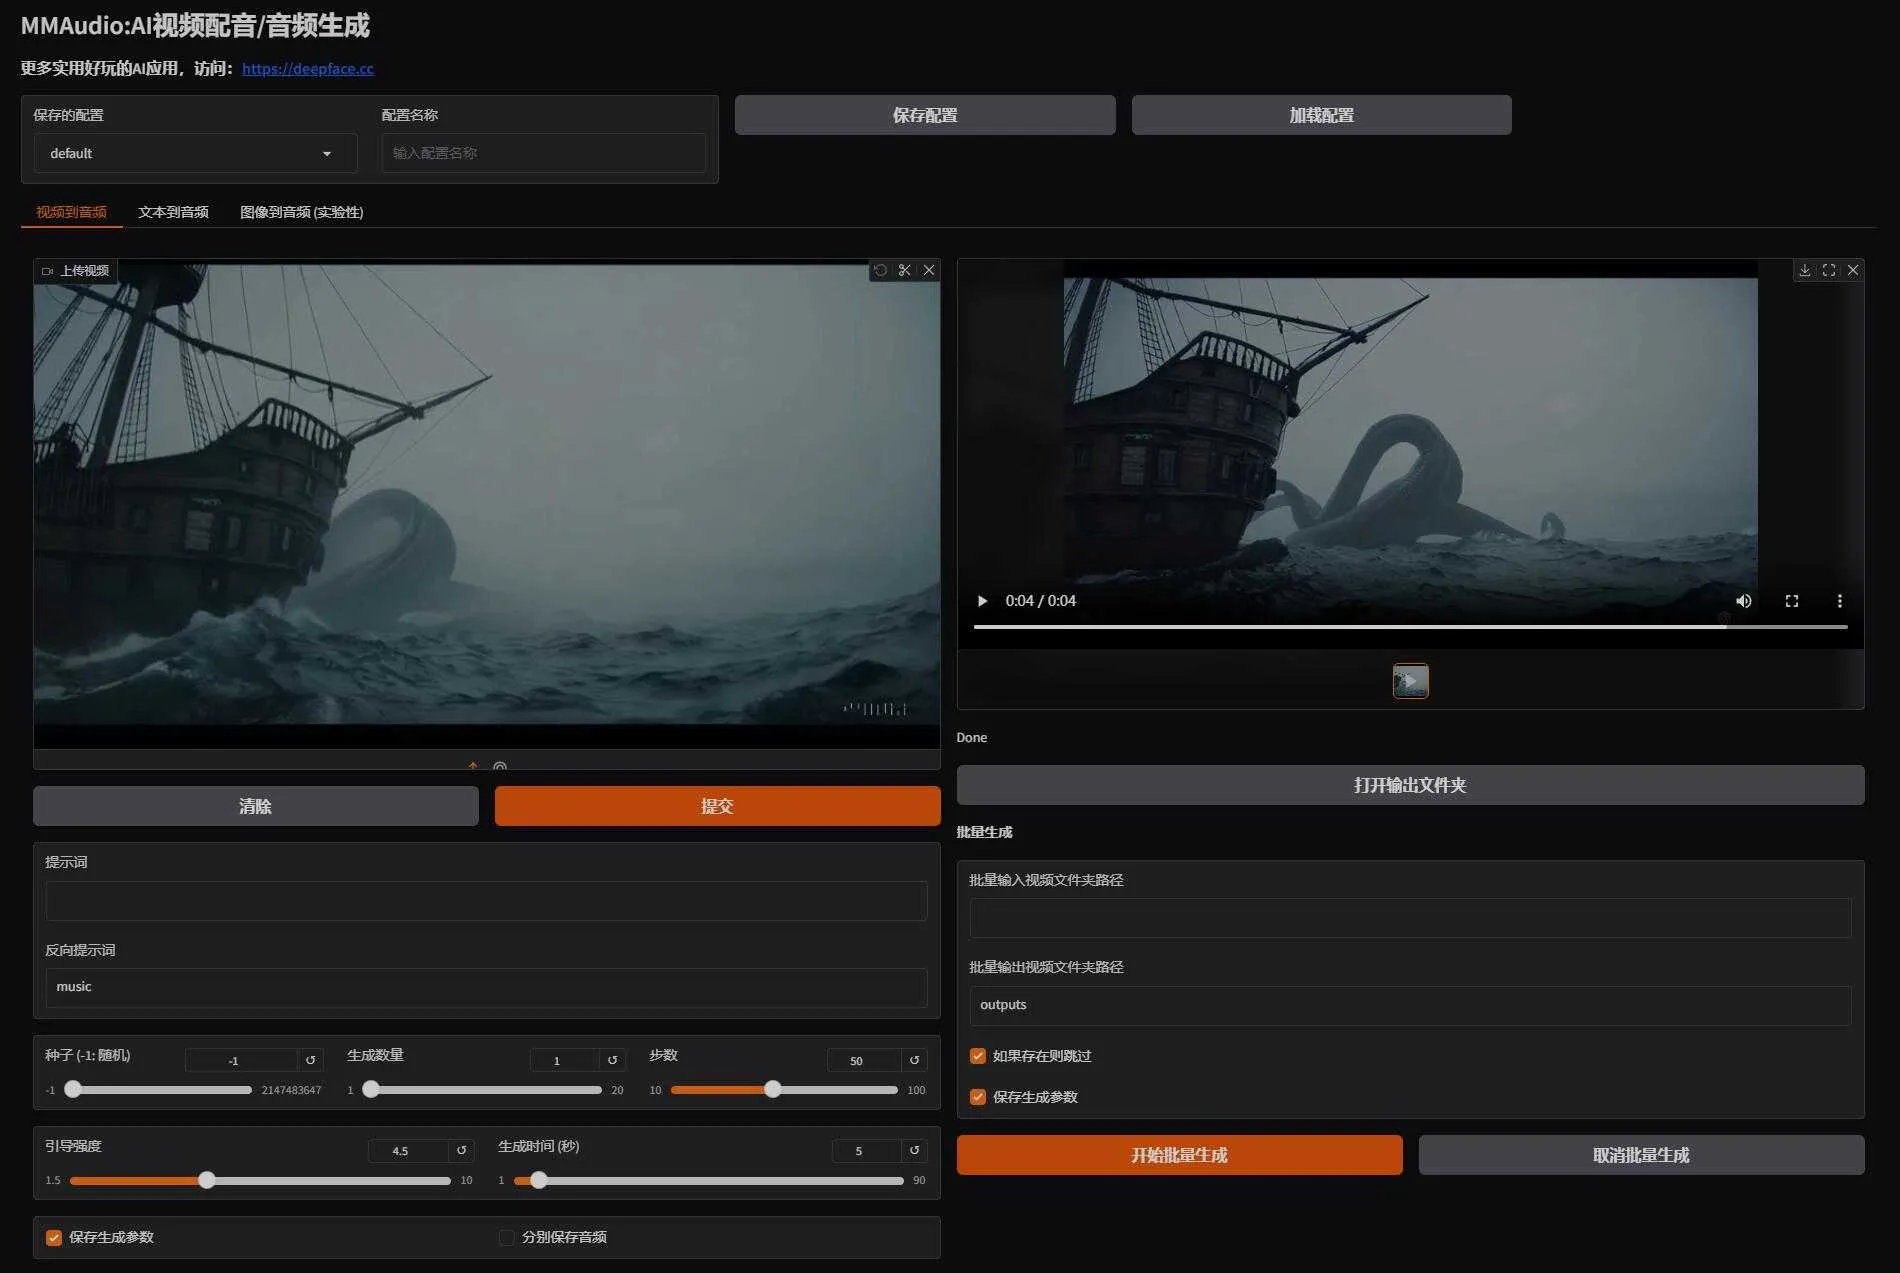
Task: Adjust the 引导强度 slider
Action: (x=260, y=1181)
